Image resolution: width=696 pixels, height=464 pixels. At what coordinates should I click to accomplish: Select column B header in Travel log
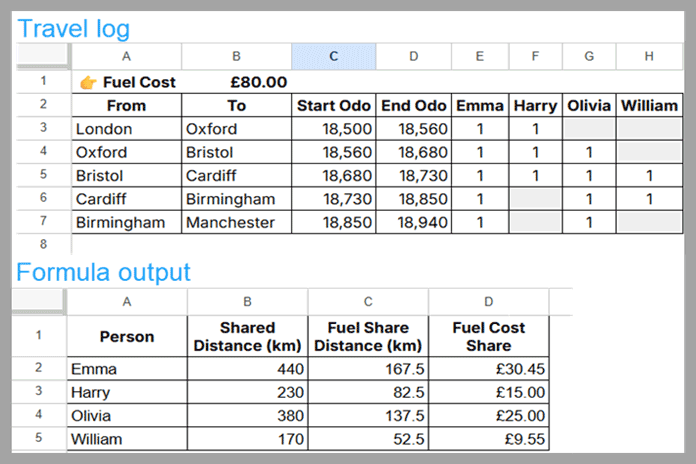(237, 56)
